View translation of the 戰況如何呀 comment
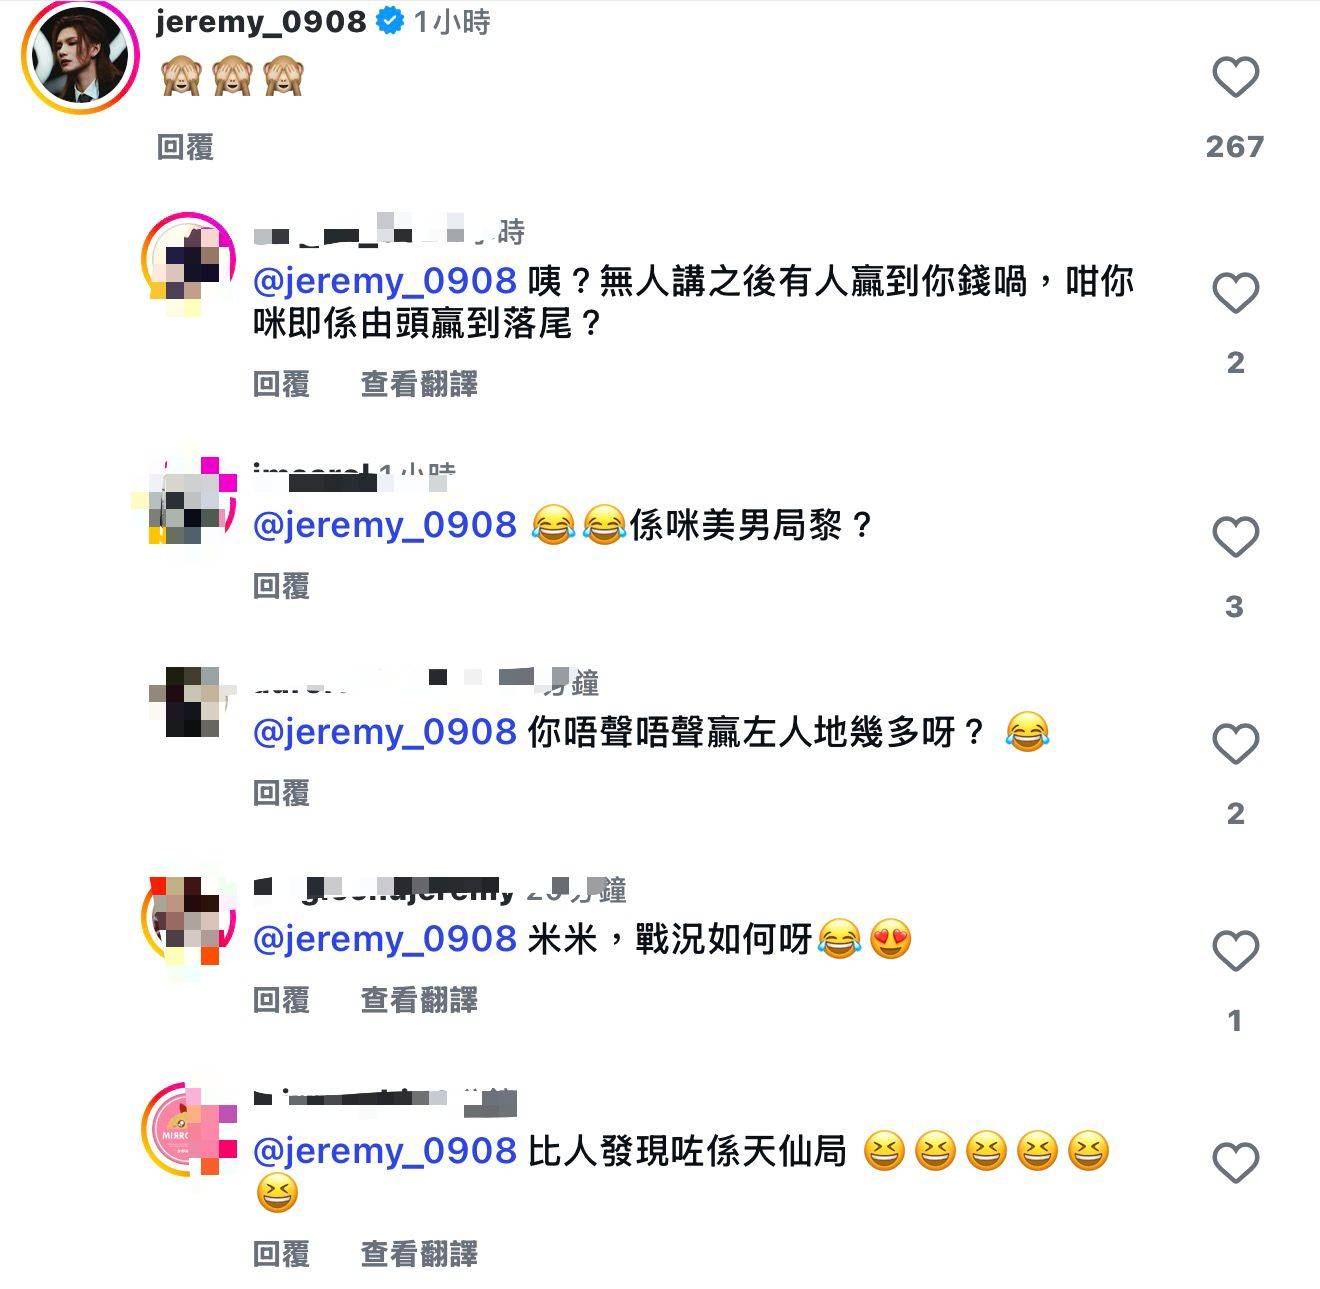 (x=419, y=999)
